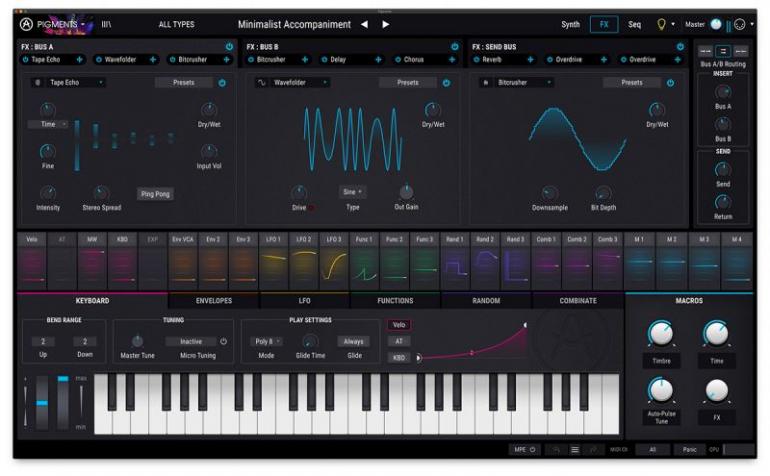Click the Timbre macro knob
Screen dimensions: 770x476
coord(661,334)
